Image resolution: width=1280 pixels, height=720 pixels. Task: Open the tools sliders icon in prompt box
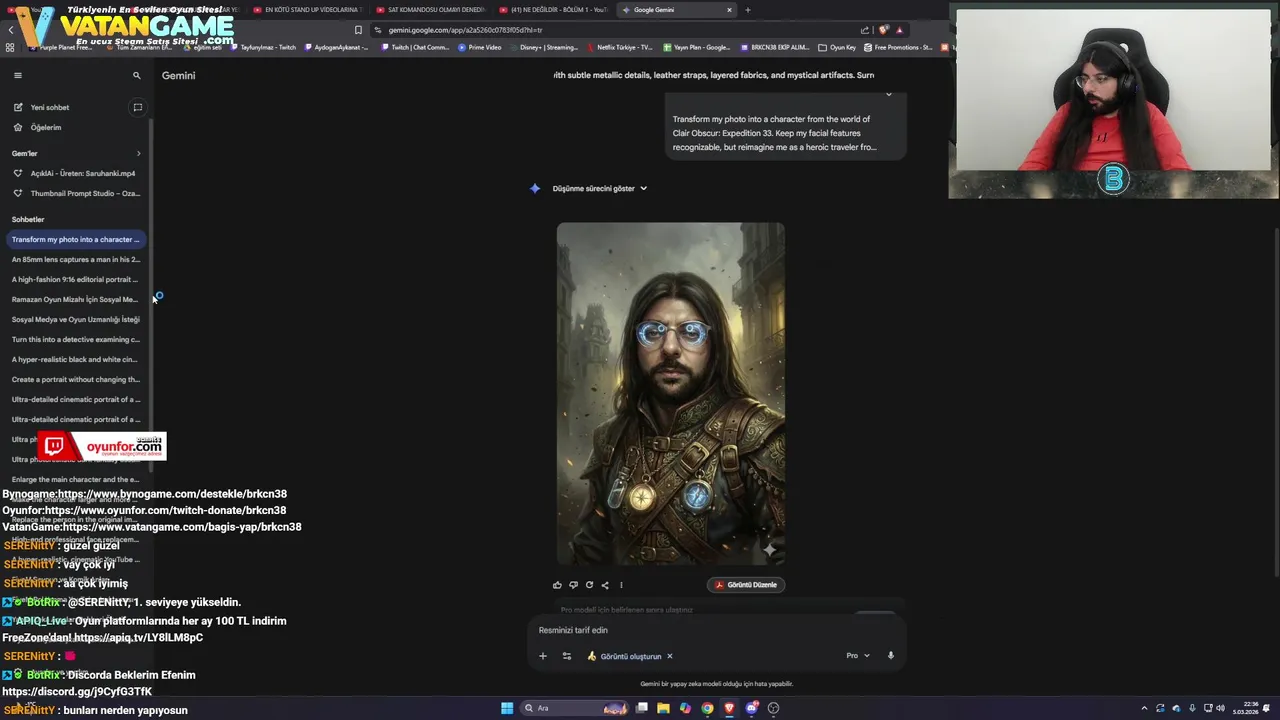point(567,656)
